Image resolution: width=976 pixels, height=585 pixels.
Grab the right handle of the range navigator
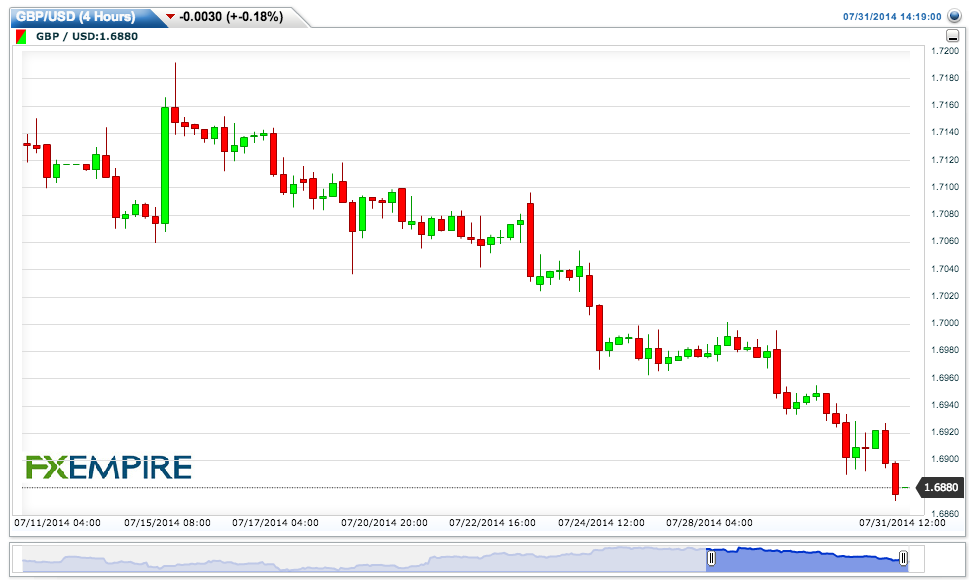tap(903, 558)
